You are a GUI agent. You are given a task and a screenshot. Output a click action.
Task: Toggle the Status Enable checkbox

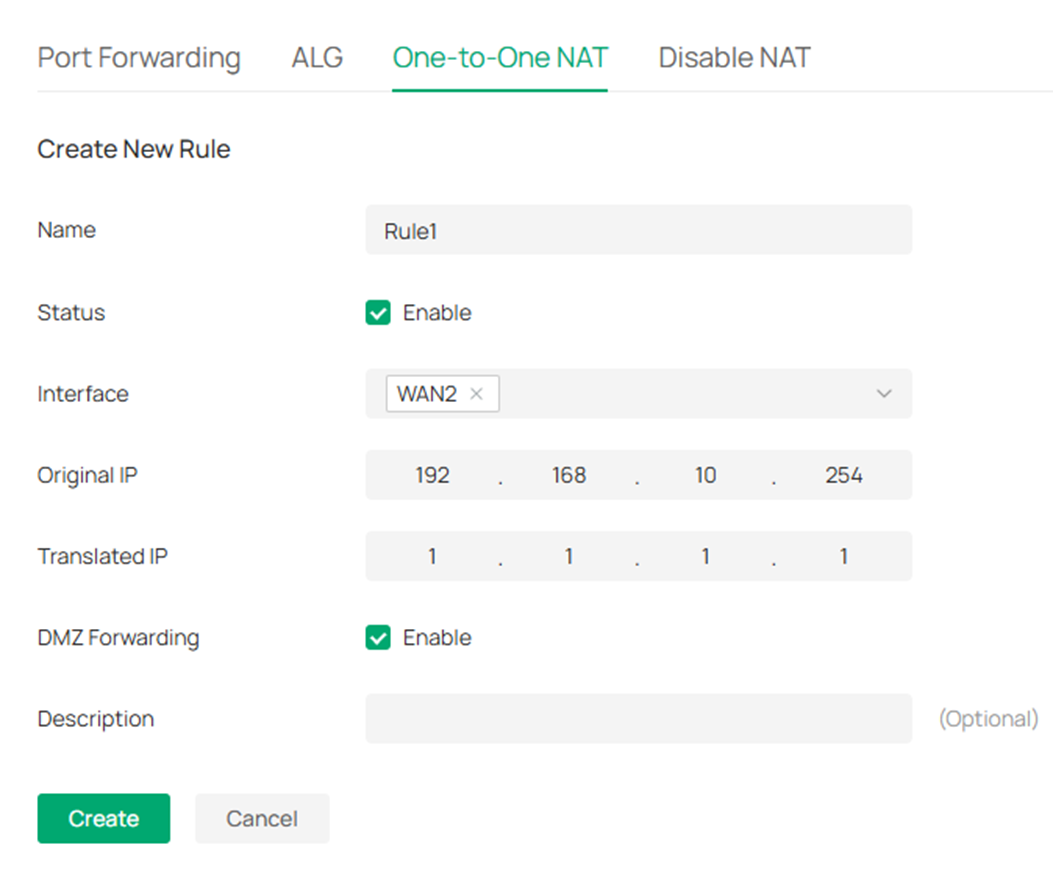click(x=378, y=312)
